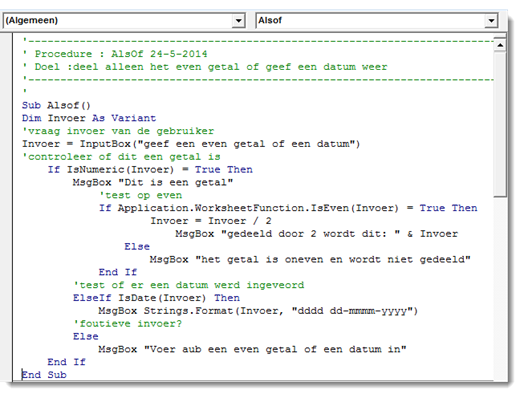Click the MsgBox "Voer aub een even getal" line
Image resolution: width=520 pixels, height=394 pixels.
[x=252, y=349]
